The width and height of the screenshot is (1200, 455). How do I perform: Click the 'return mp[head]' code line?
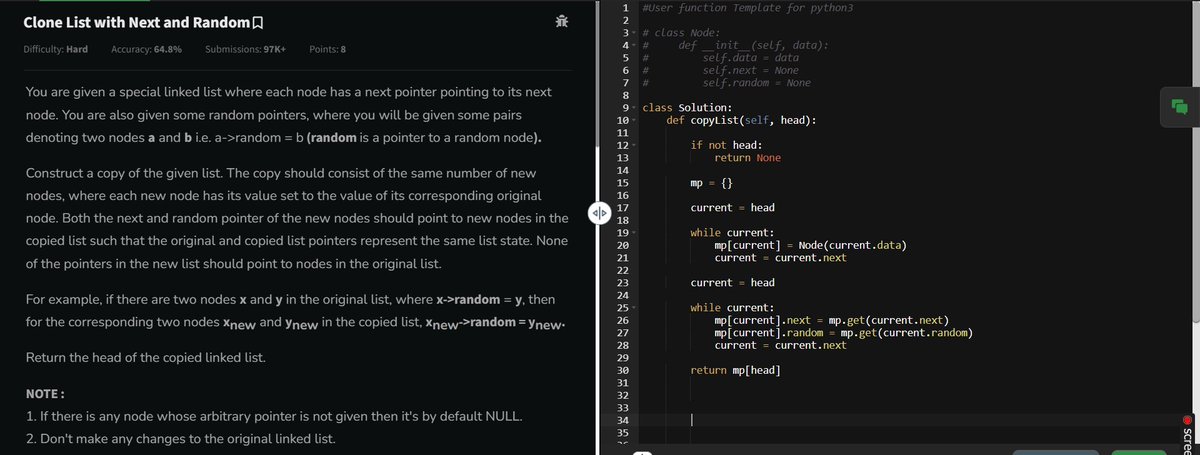click(x=736, y=370)
